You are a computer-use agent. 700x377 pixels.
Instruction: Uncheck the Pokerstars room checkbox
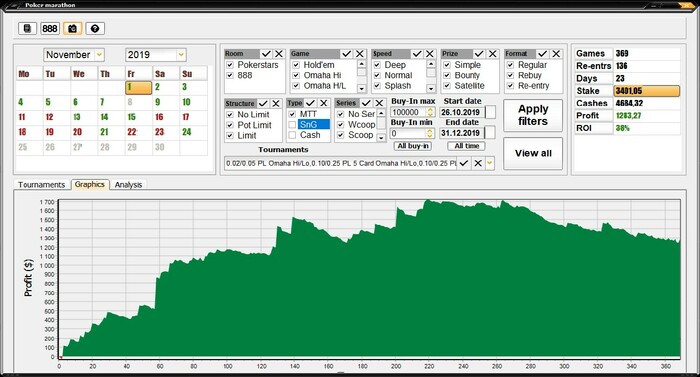pos(230,65)
